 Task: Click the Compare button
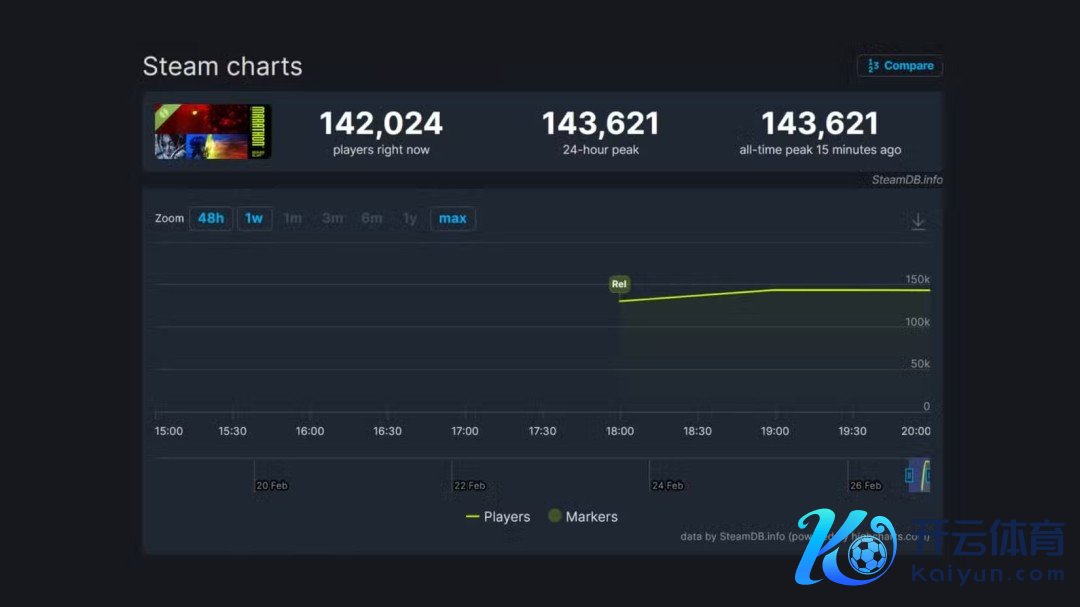point(900,66)
